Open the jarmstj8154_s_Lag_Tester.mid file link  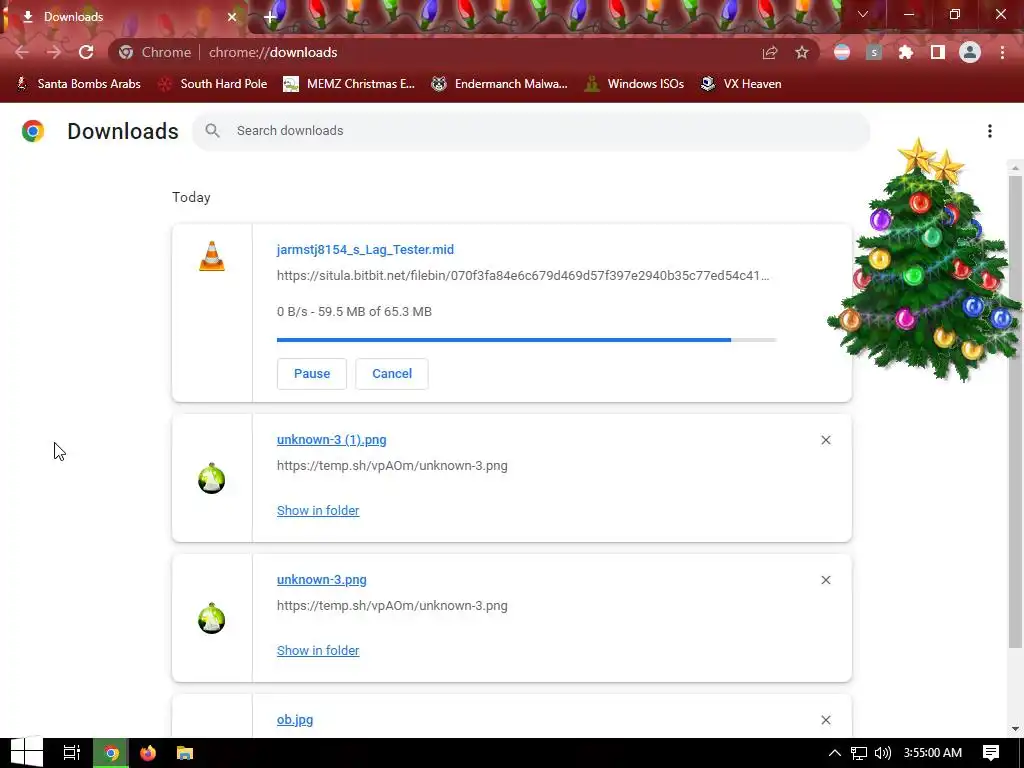pos(365,249)
